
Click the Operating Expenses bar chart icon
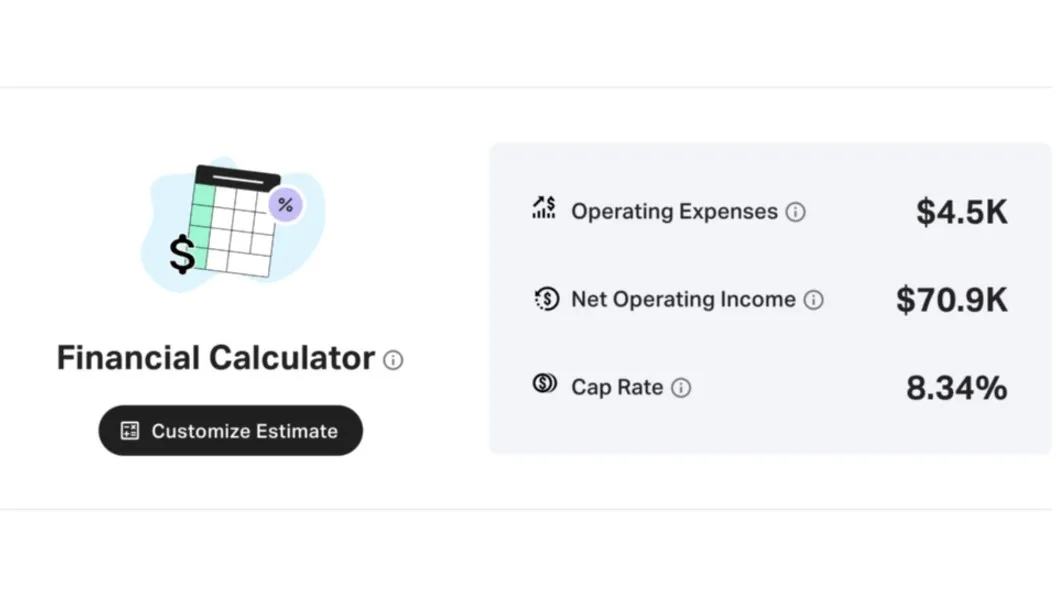(x=544, y=208)
